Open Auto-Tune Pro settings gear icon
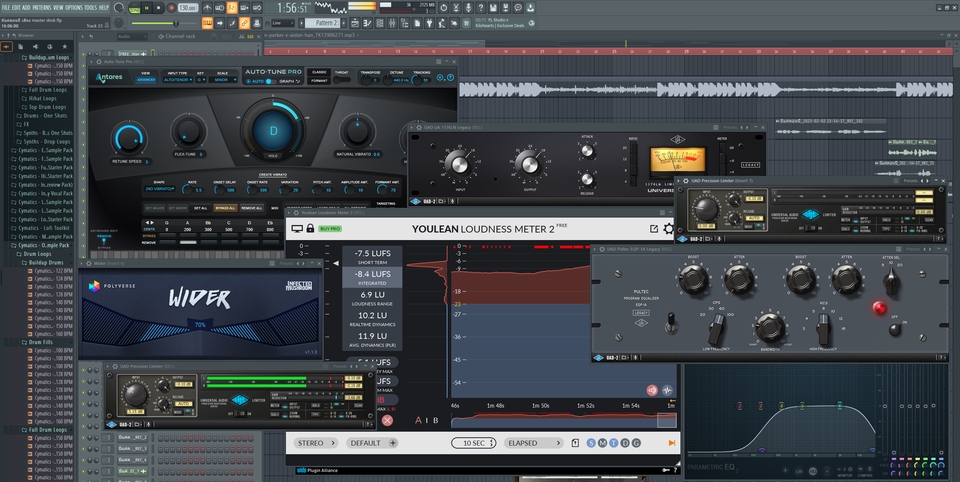Viewport: 960px width, 482px height. click(440, 77)
